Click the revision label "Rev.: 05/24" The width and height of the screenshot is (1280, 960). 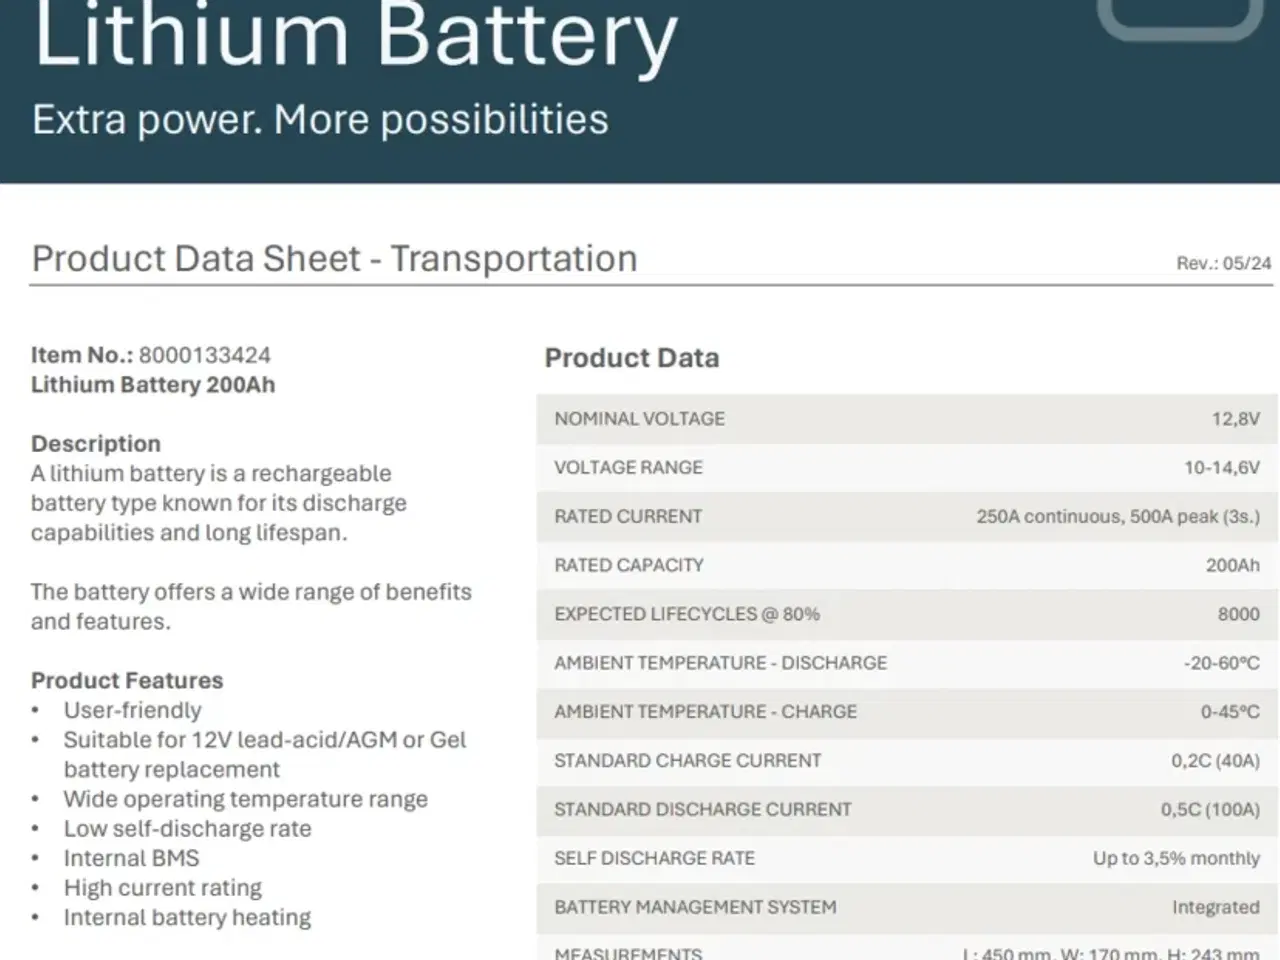tap(1223, 264)
